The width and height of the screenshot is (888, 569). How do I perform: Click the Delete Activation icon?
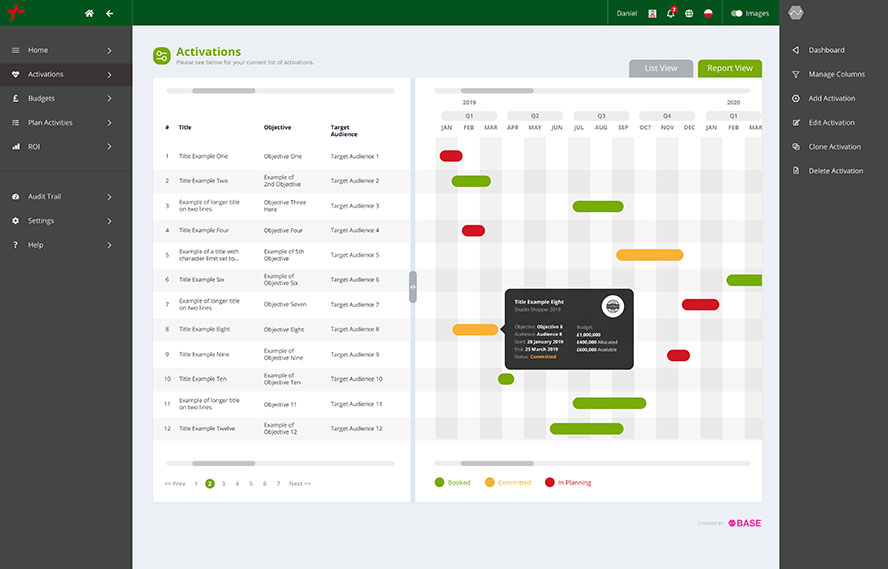tap(796, 171)
